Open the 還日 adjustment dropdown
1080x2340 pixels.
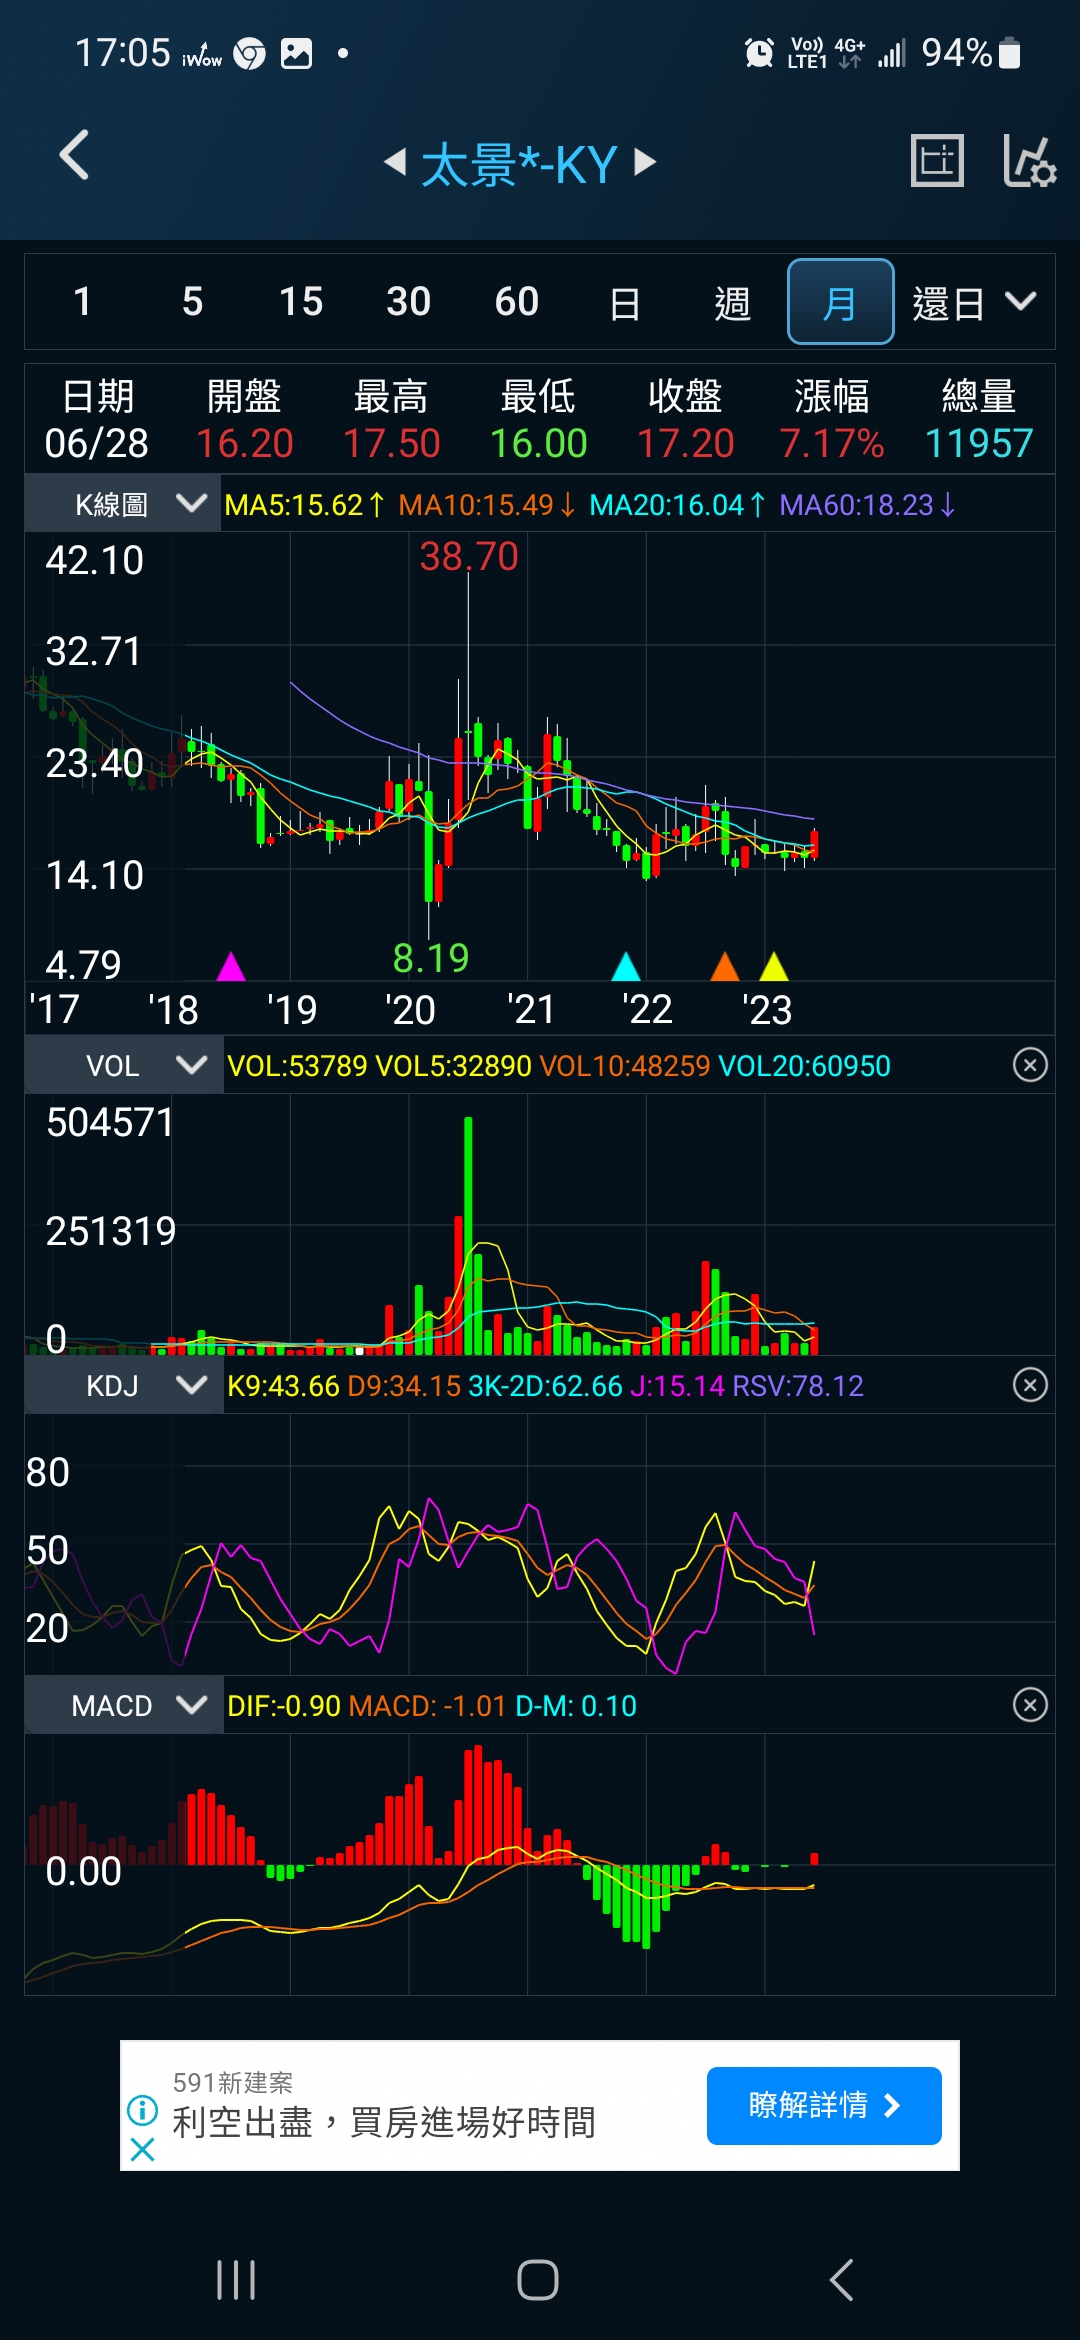point(973,302)
